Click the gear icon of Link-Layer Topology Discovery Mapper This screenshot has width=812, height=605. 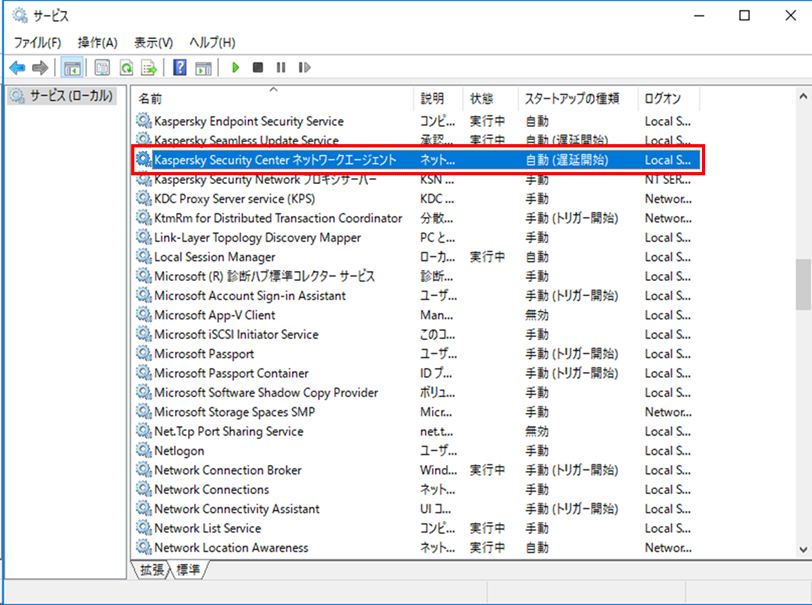coord(143,237)
